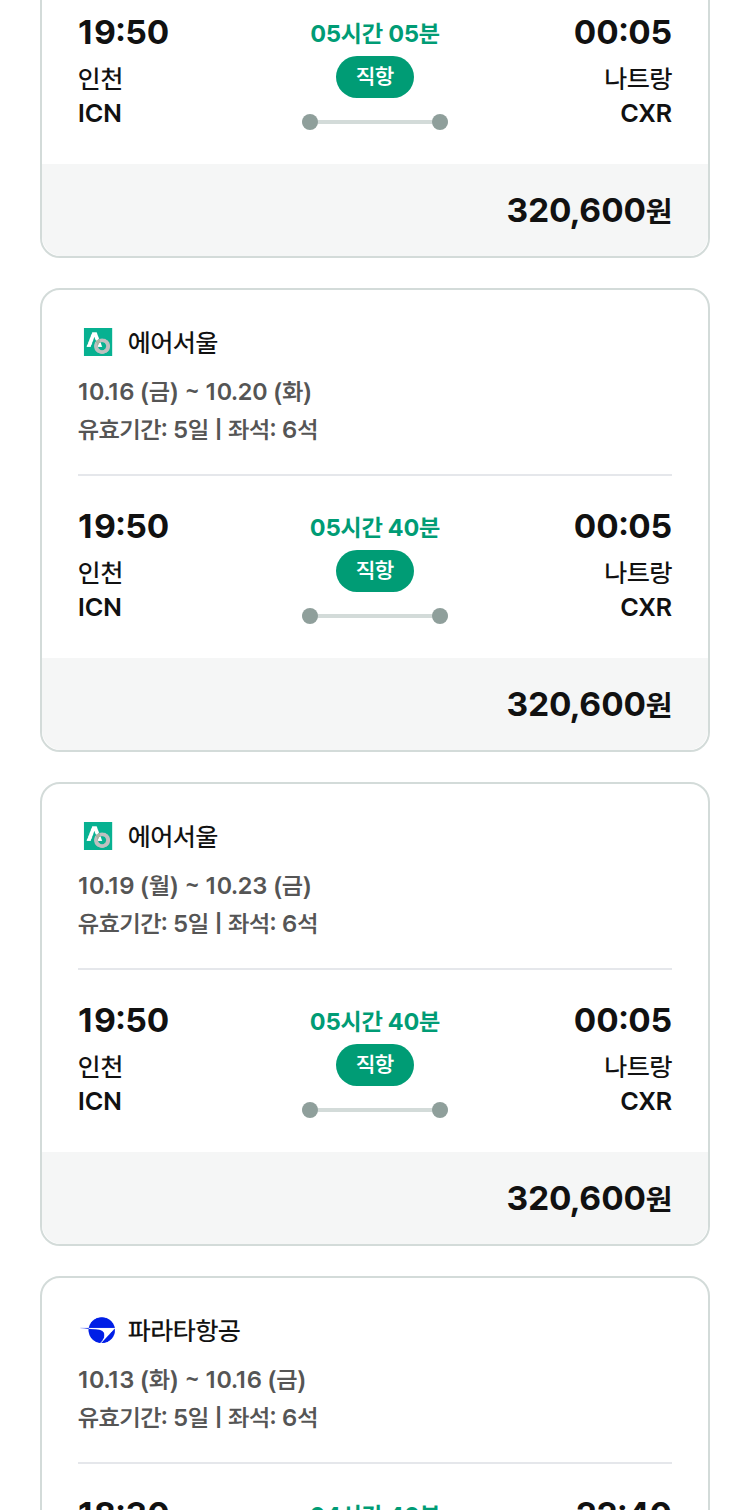Click the route line on the 10.16 flight
Screen dimensions: 750x1510
pos(375,616)
